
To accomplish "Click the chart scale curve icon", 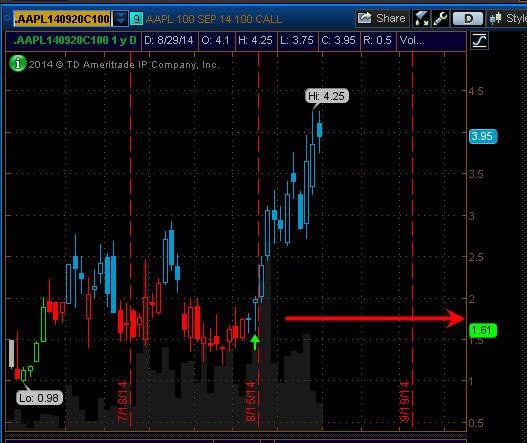I will (479, 41).
